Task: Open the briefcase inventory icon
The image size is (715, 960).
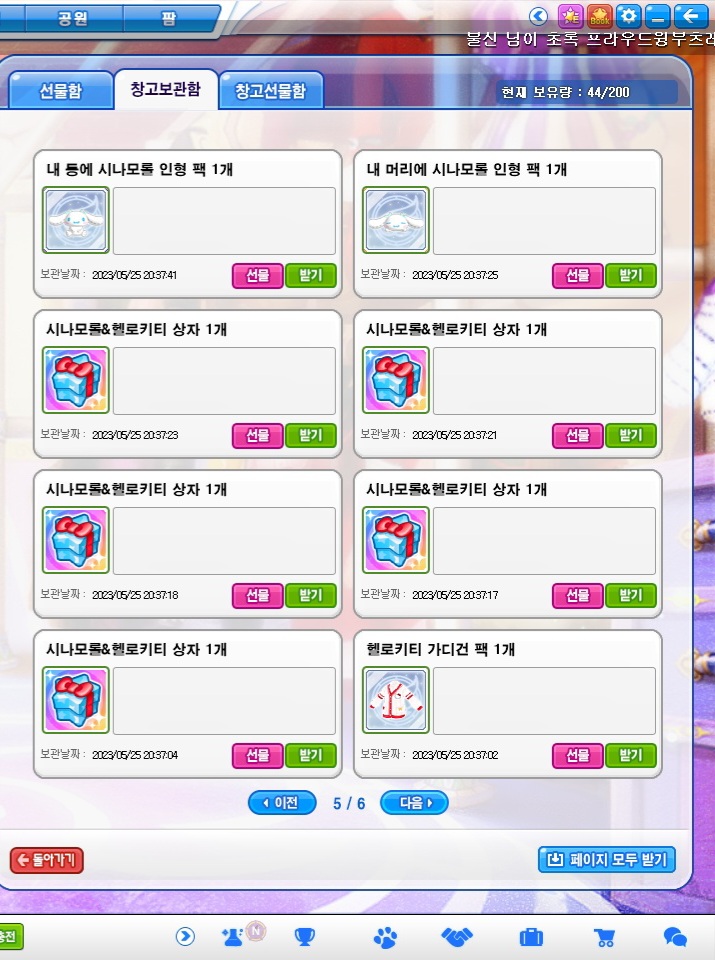Action: tap(531, 937)
